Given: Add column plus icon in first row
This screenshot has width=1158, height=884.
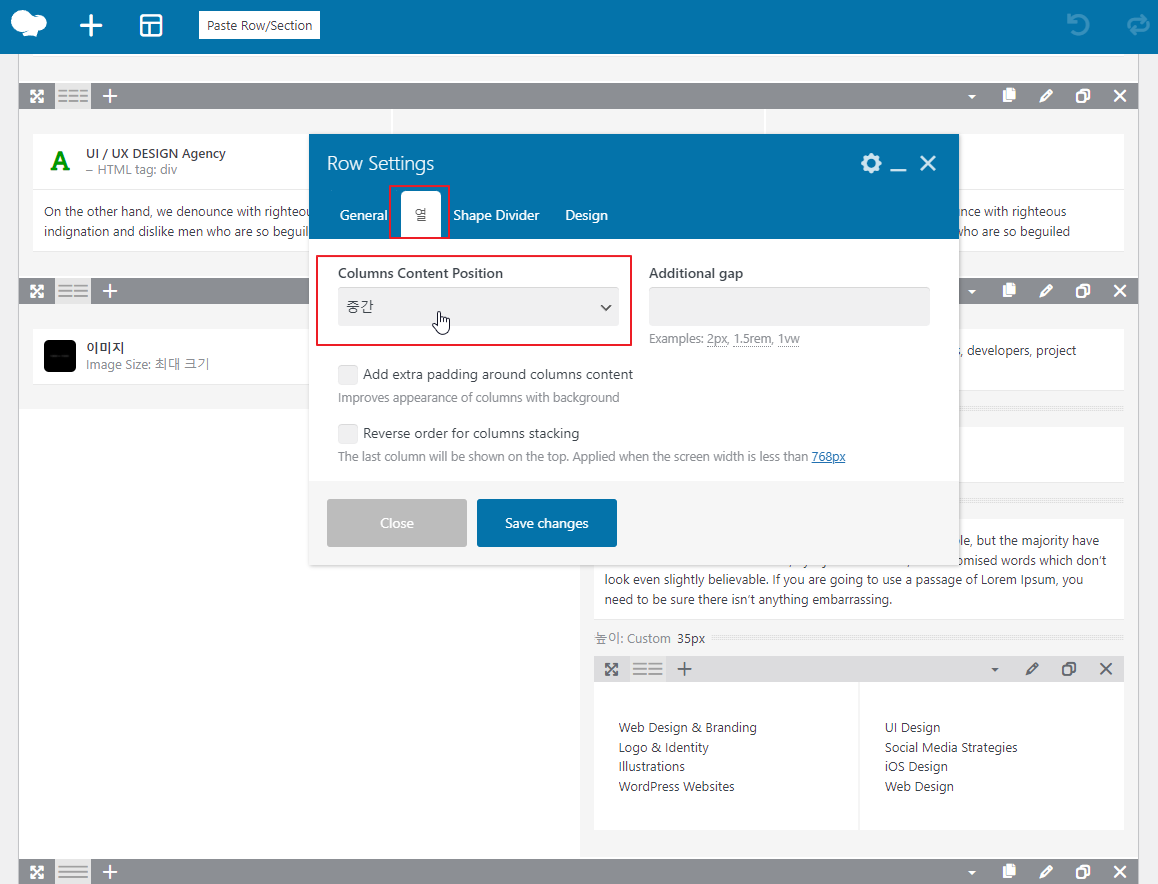Looking at the screenshot, I should [110, 96].
